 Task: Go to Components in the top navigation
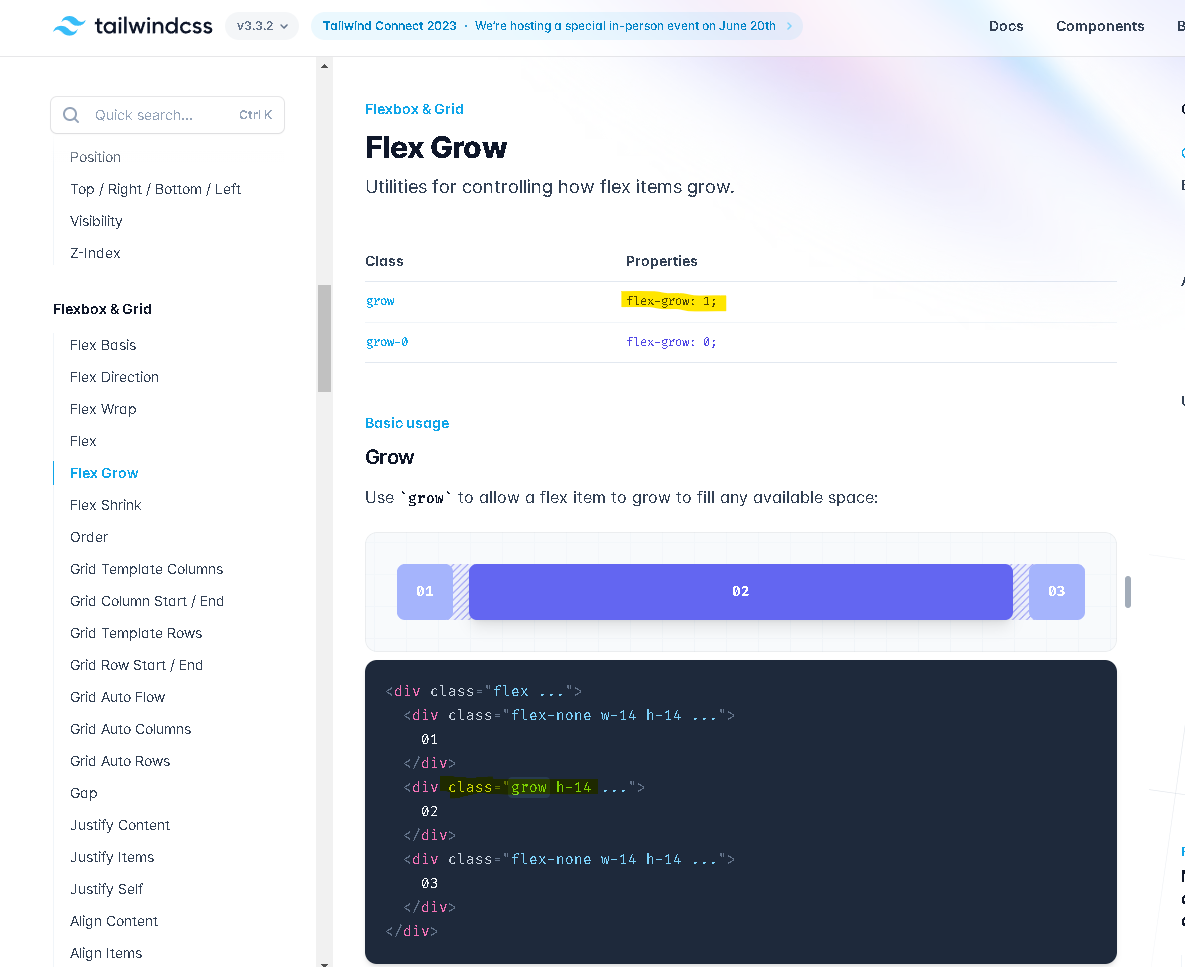pyautogui.click(x=1100, y=26)
